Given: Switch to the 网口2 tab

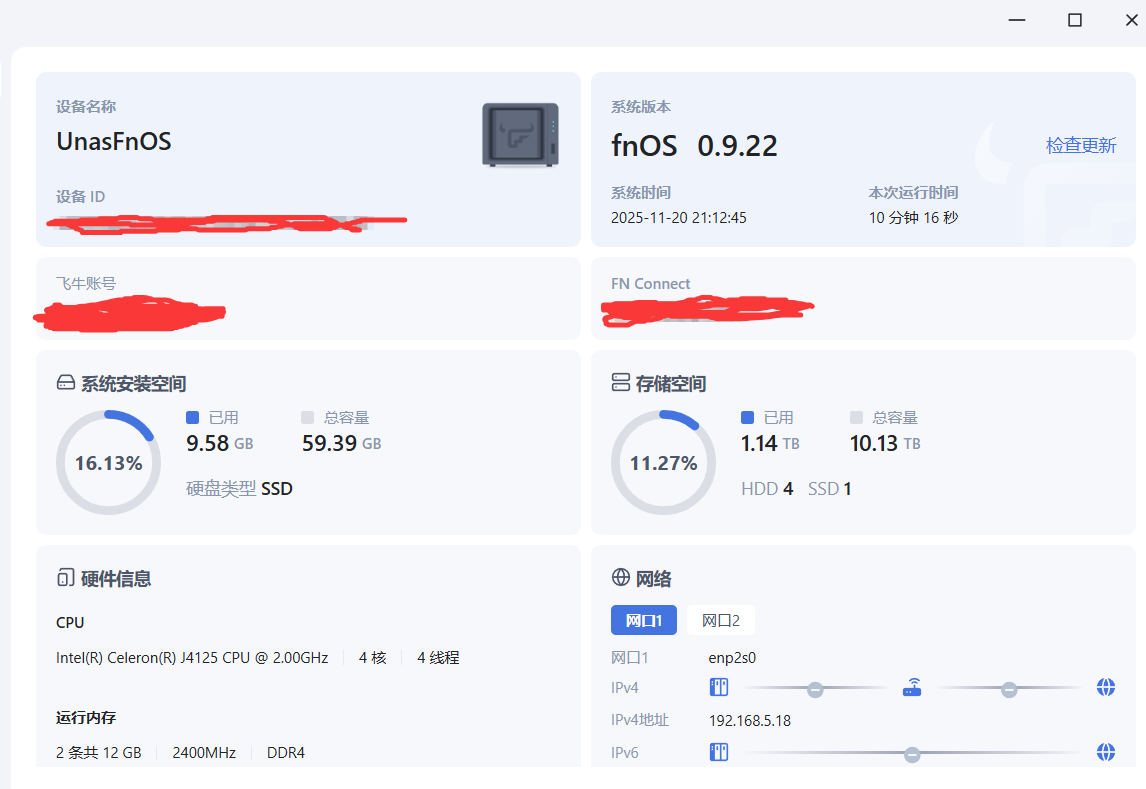Looking at the screenshot, I should coord(720,620).
